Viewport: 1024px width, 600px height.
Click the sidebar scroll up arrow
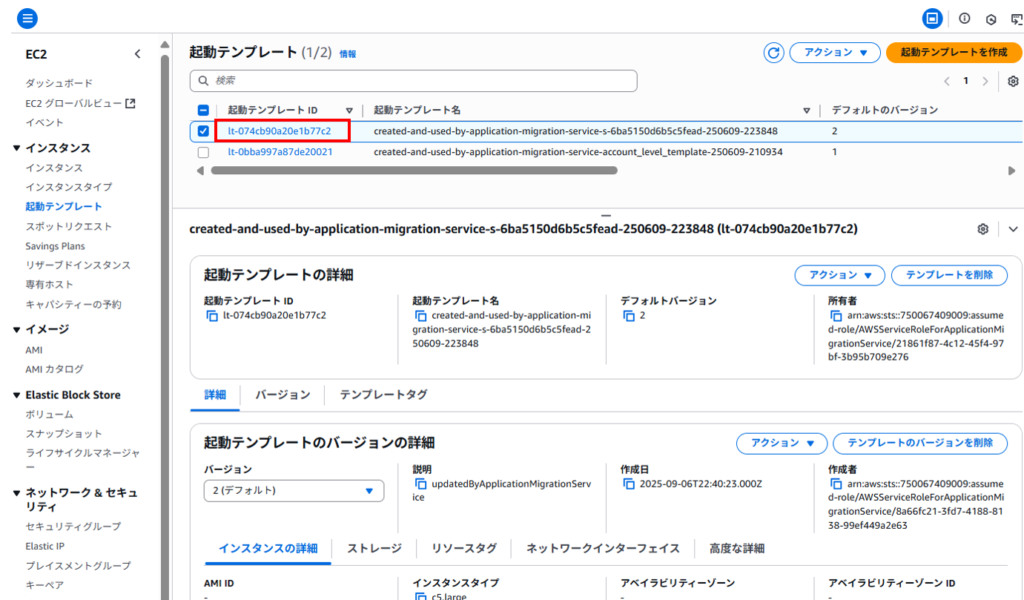[165, 44]
